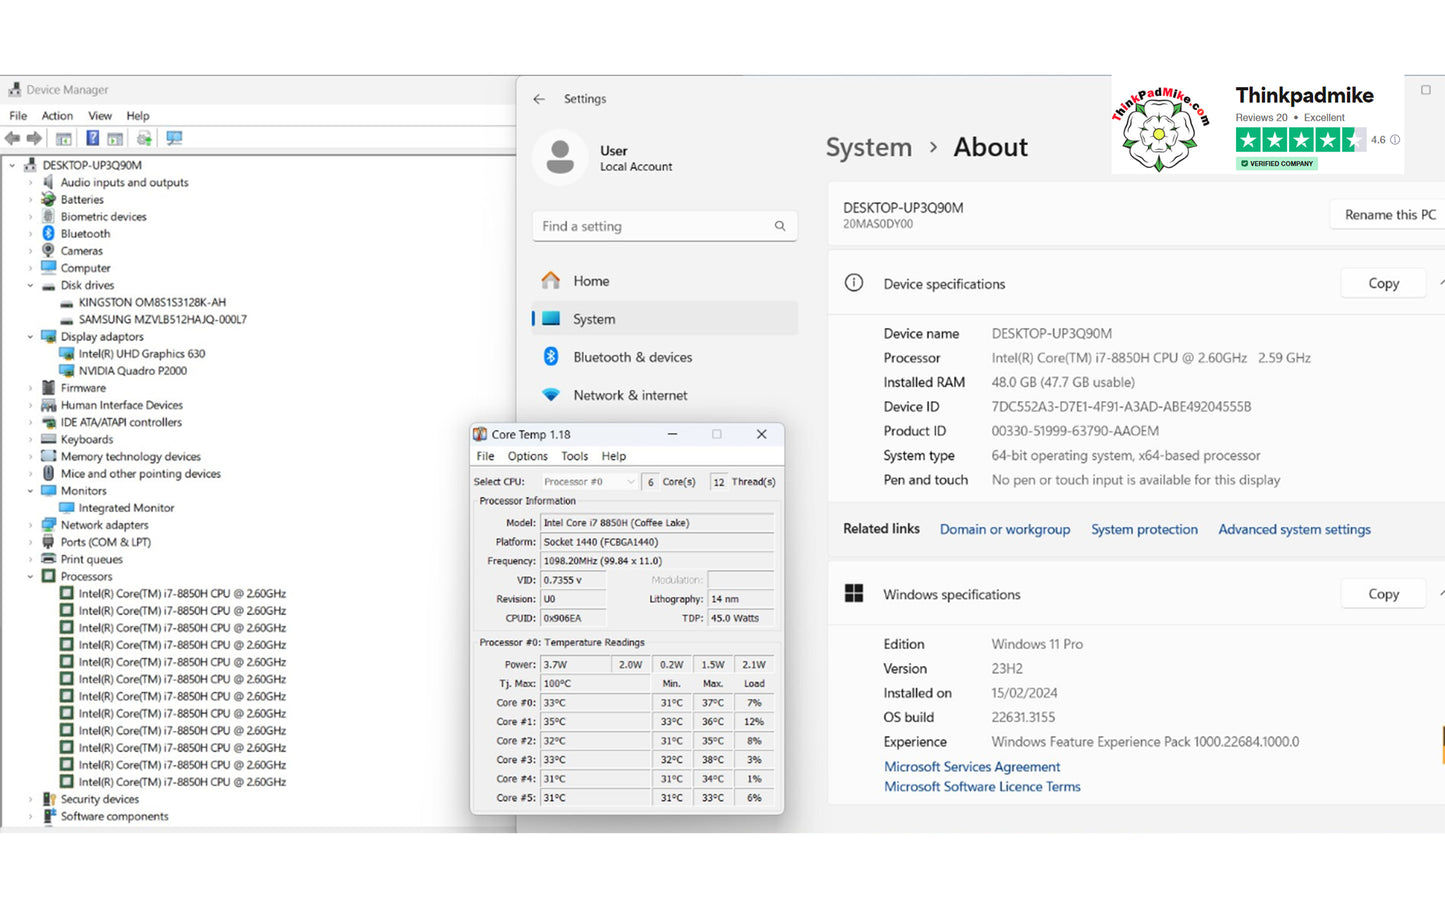Click the Tj. Max 100°C value in Core Temp
Screen dimensions: 1445x908
595,684
